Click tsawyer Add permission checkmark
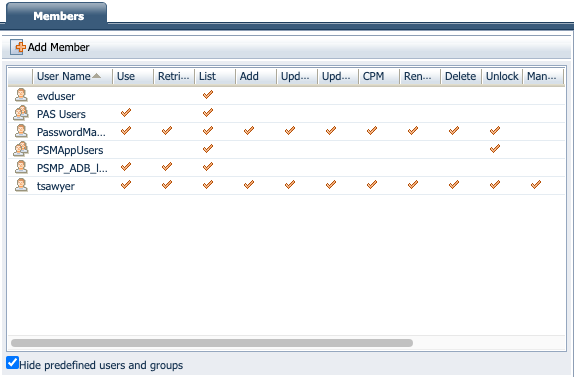This screenshot has width=580, height=377. point(249,184)
